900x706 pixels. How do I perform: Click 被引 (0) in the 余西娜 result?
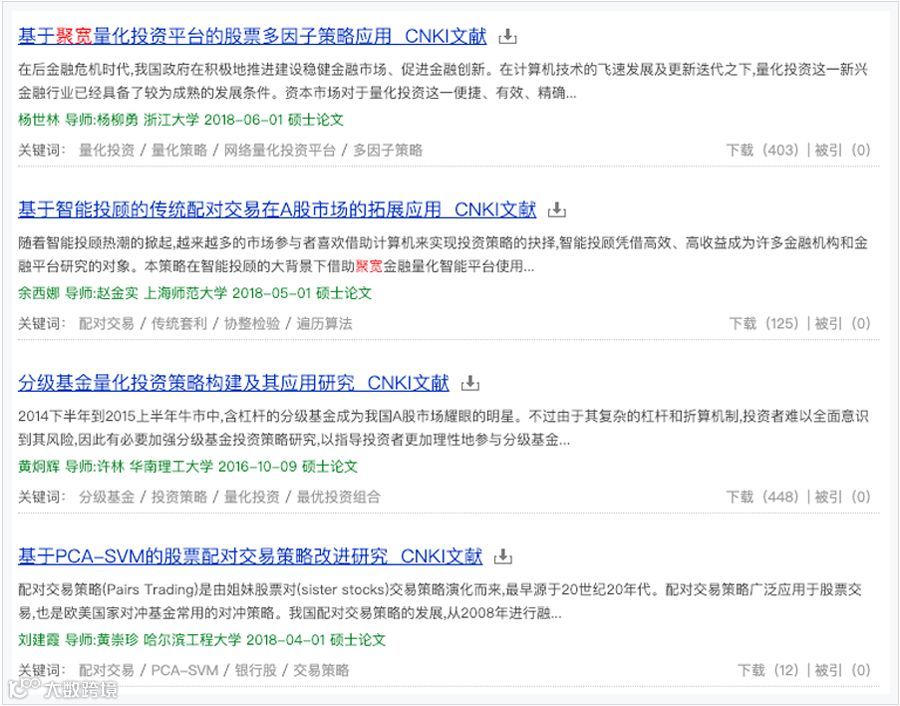843,324
